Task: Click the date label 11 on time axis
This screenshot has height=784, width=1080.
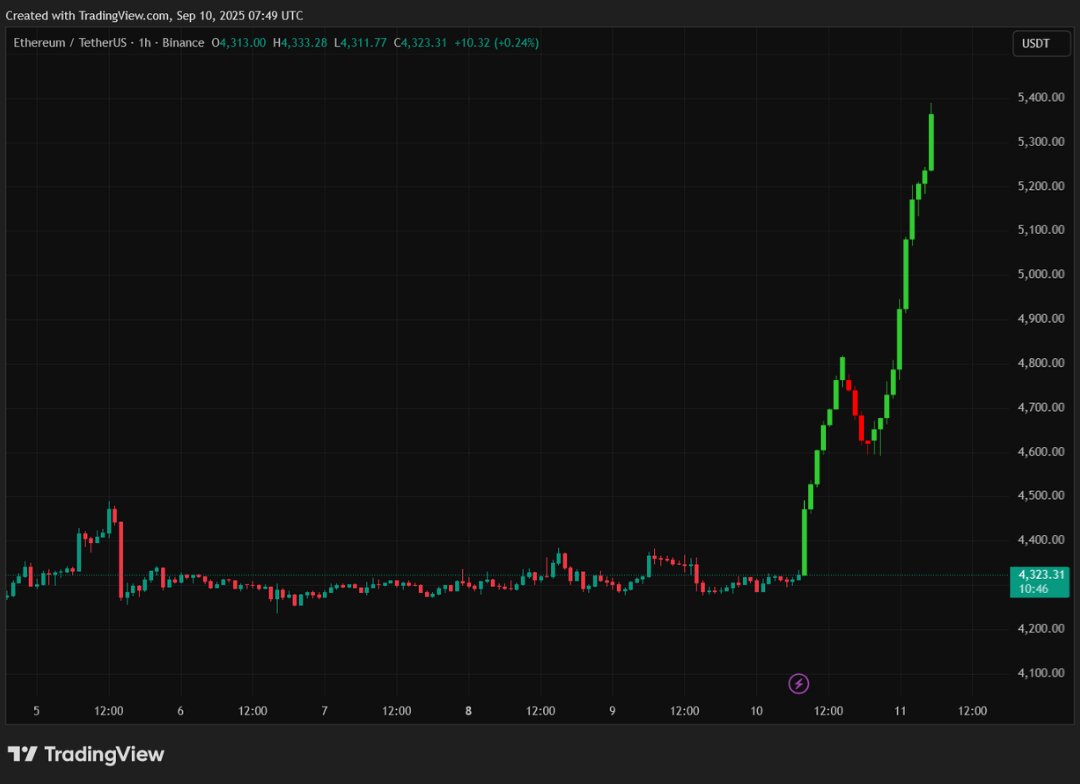Action: (900, 711)
